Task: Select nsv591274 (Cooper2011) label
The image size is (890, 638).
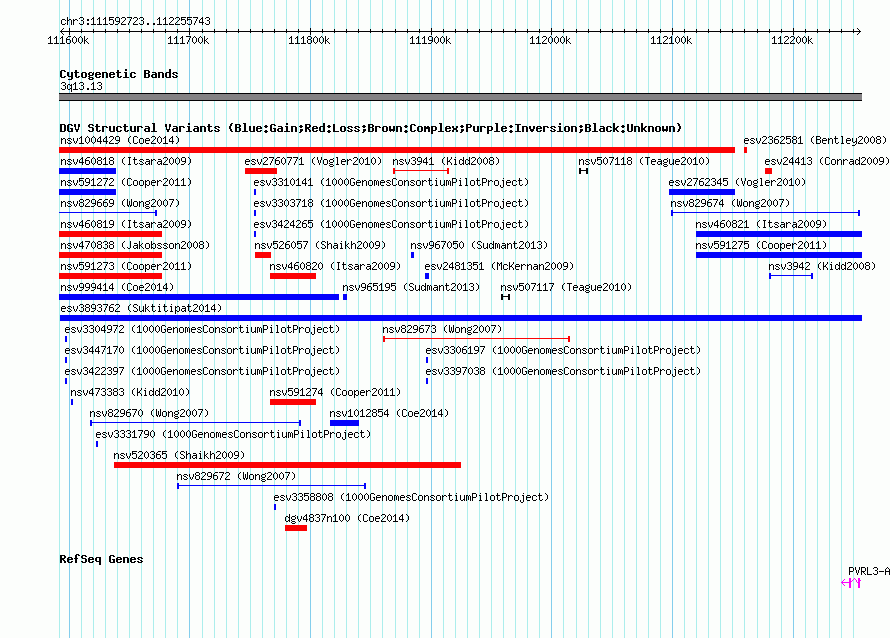Action: [335, 392]
